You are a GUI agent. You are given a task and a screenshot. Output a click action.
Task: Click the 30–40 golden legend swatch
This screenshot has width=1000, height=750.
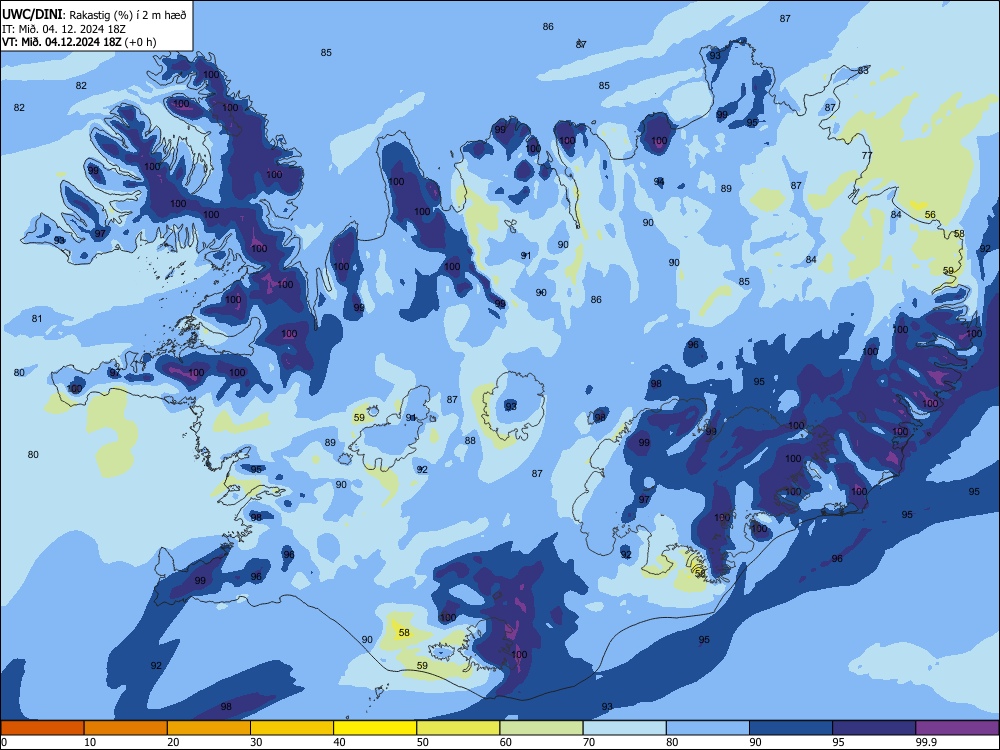292,728
